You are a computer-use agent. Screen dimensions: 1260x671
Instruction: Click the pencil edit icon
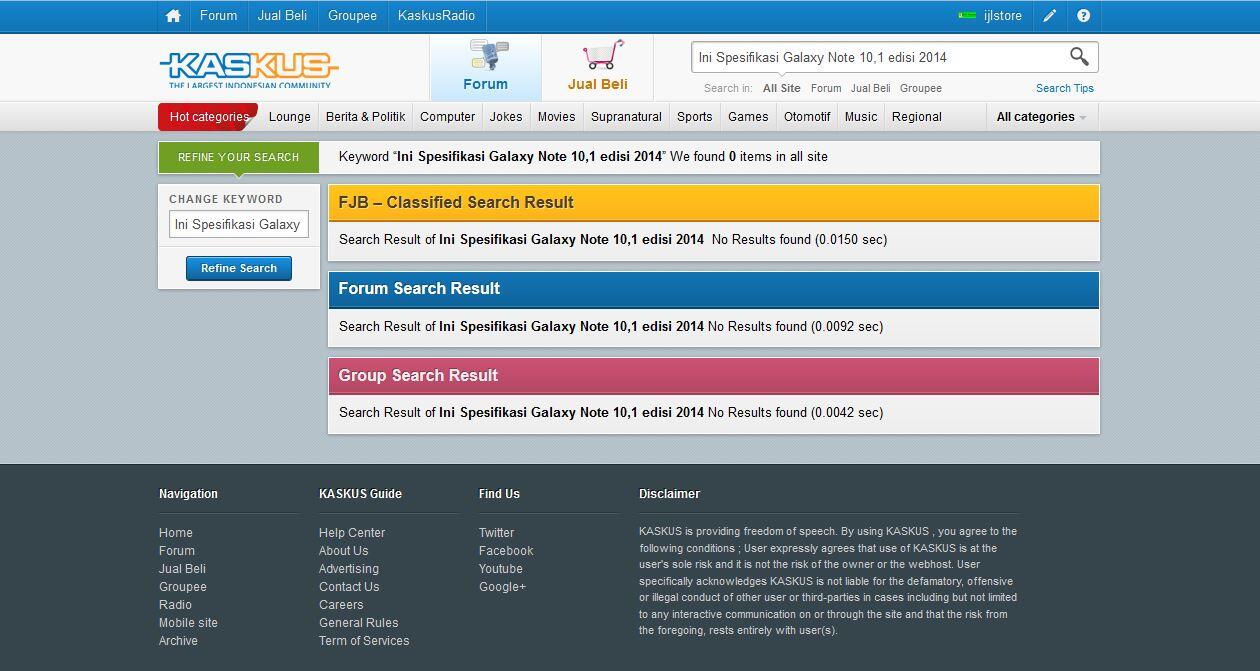(x=1049, y=16)
